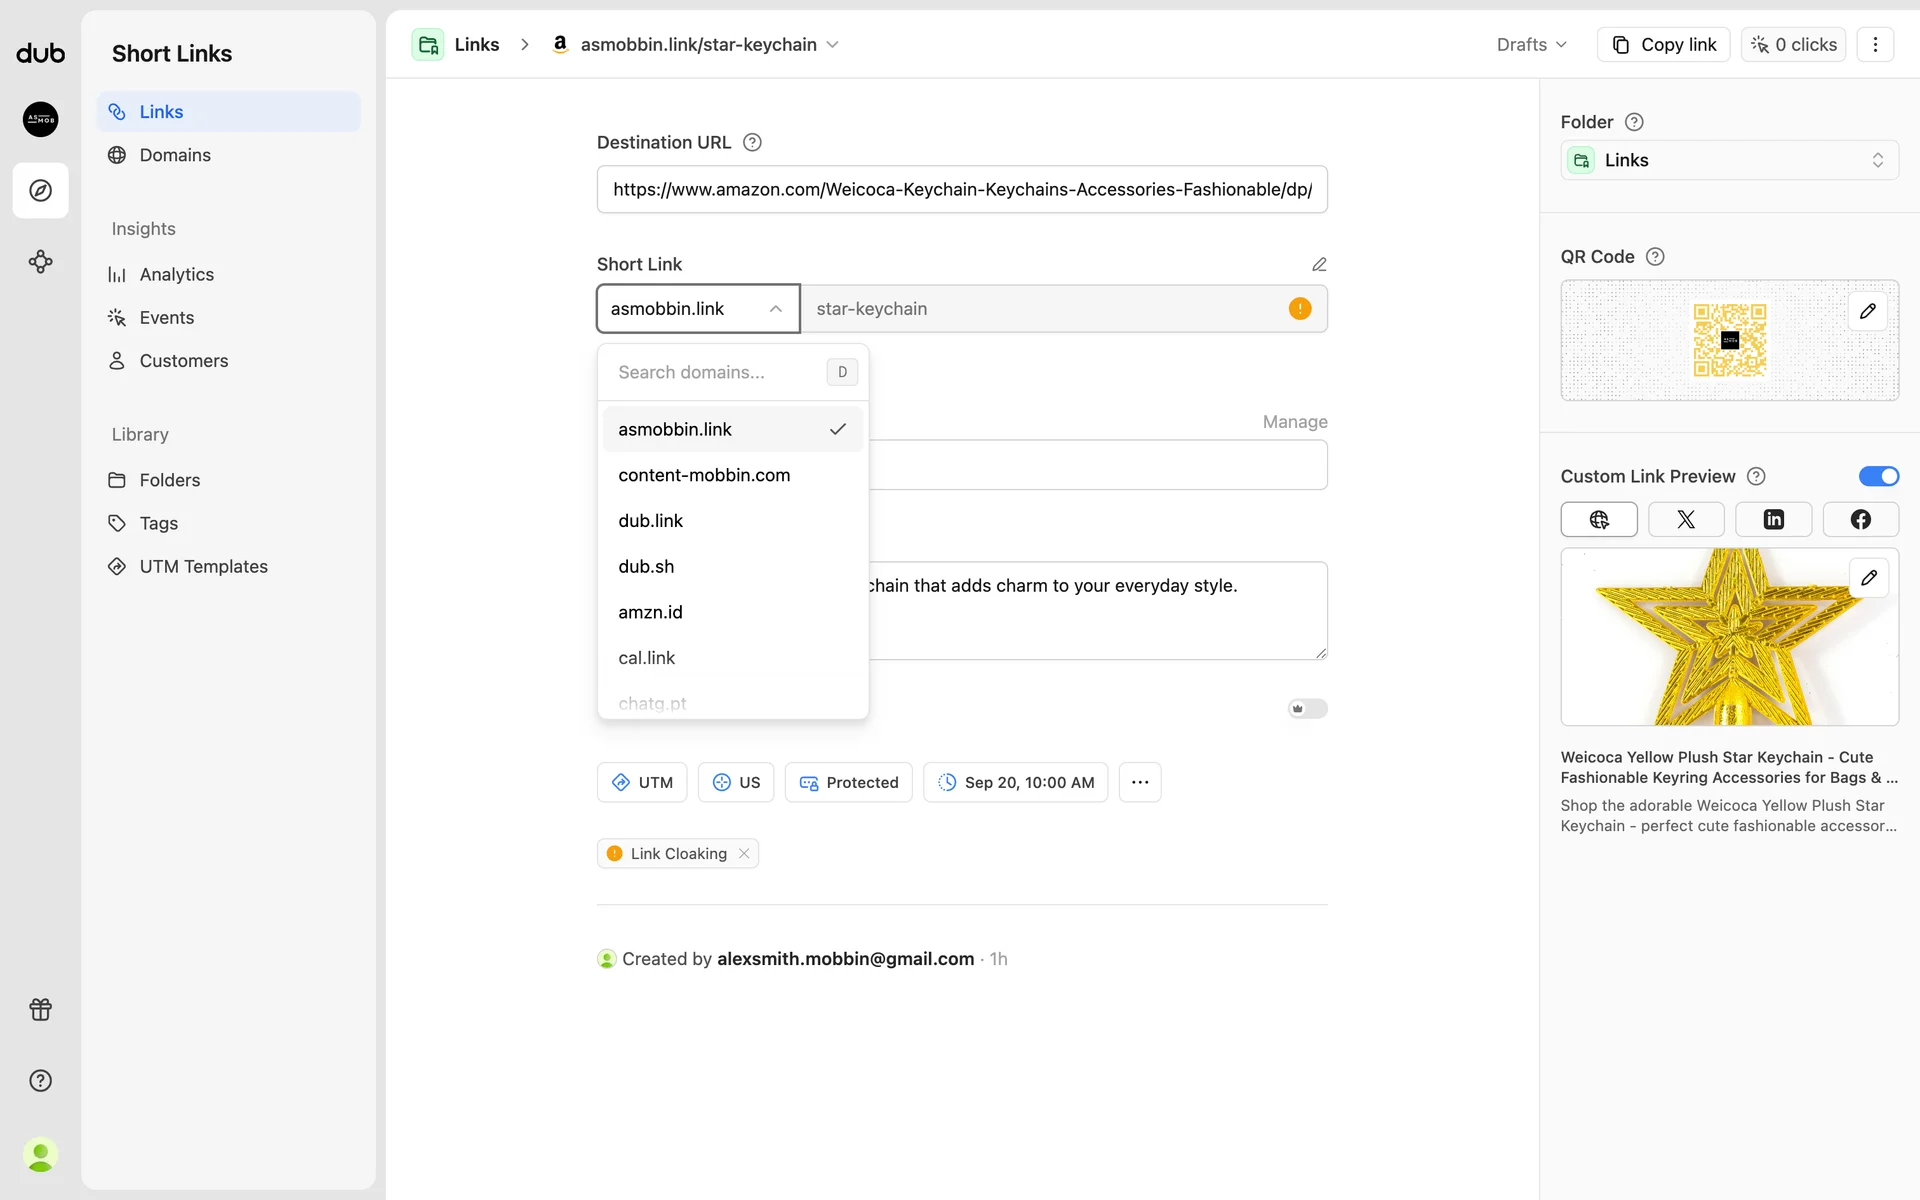
Task: Choose dub.sh from domain list
Action: [x=646, y=566]
